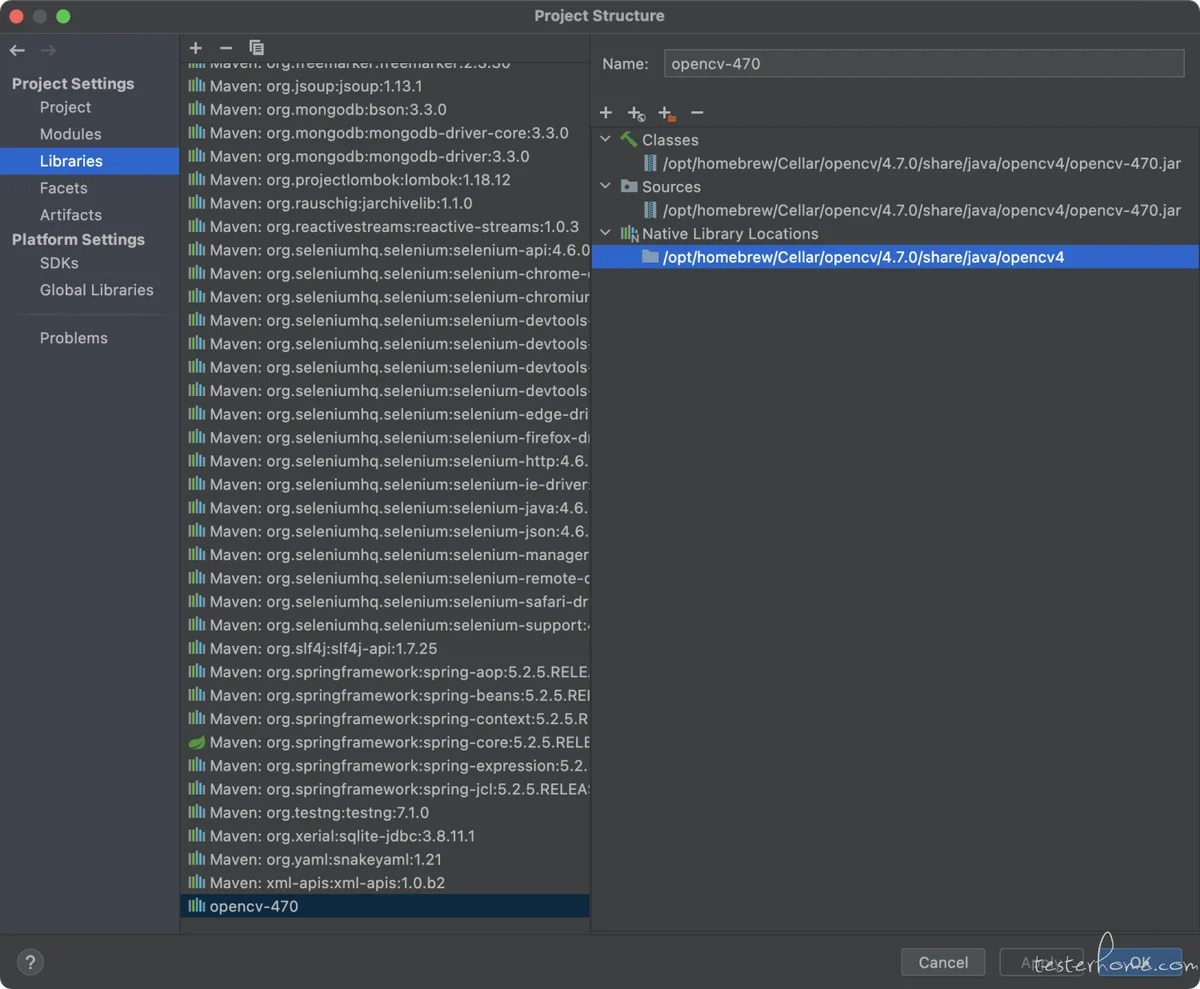Go back using the left arrow
This screenshot has height=989, width=1200.
point(17,50)
